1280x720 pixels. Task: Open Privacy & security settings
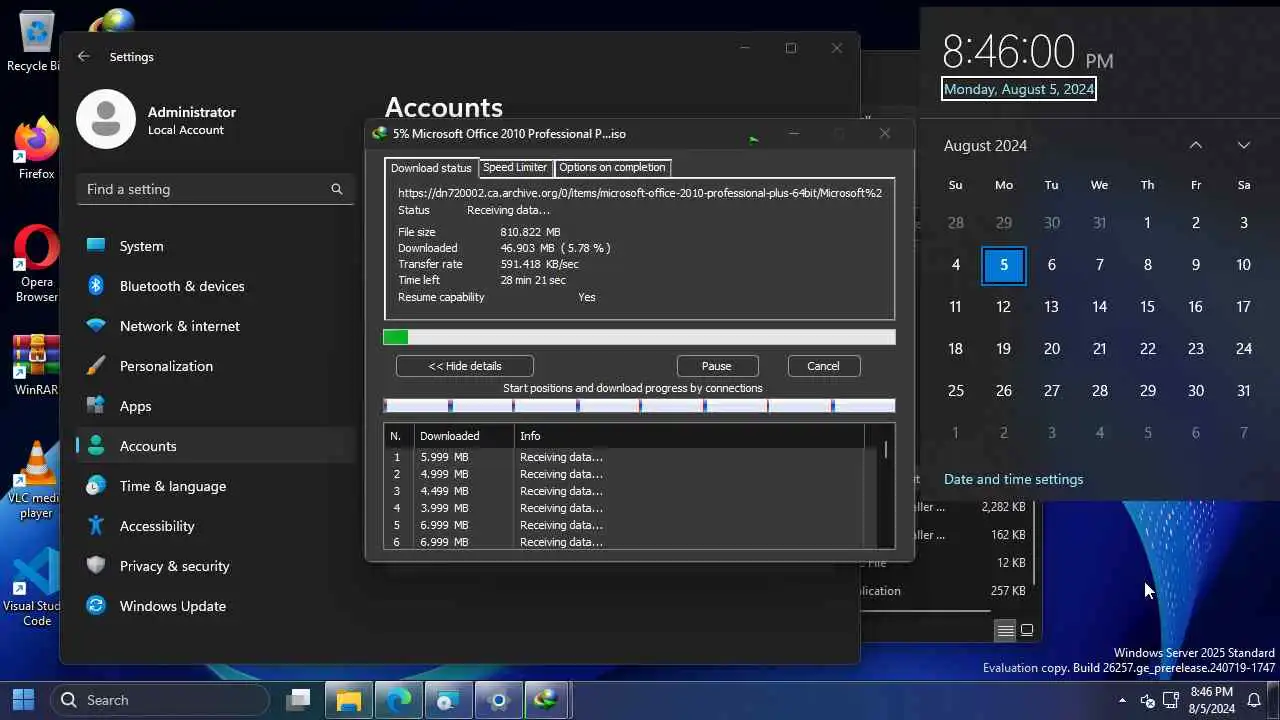[216, 566]
